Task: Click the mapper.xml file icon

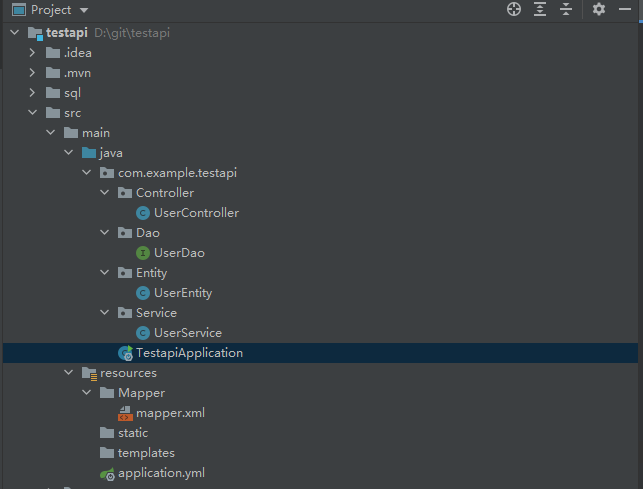Action: click(x=125, y=412)
